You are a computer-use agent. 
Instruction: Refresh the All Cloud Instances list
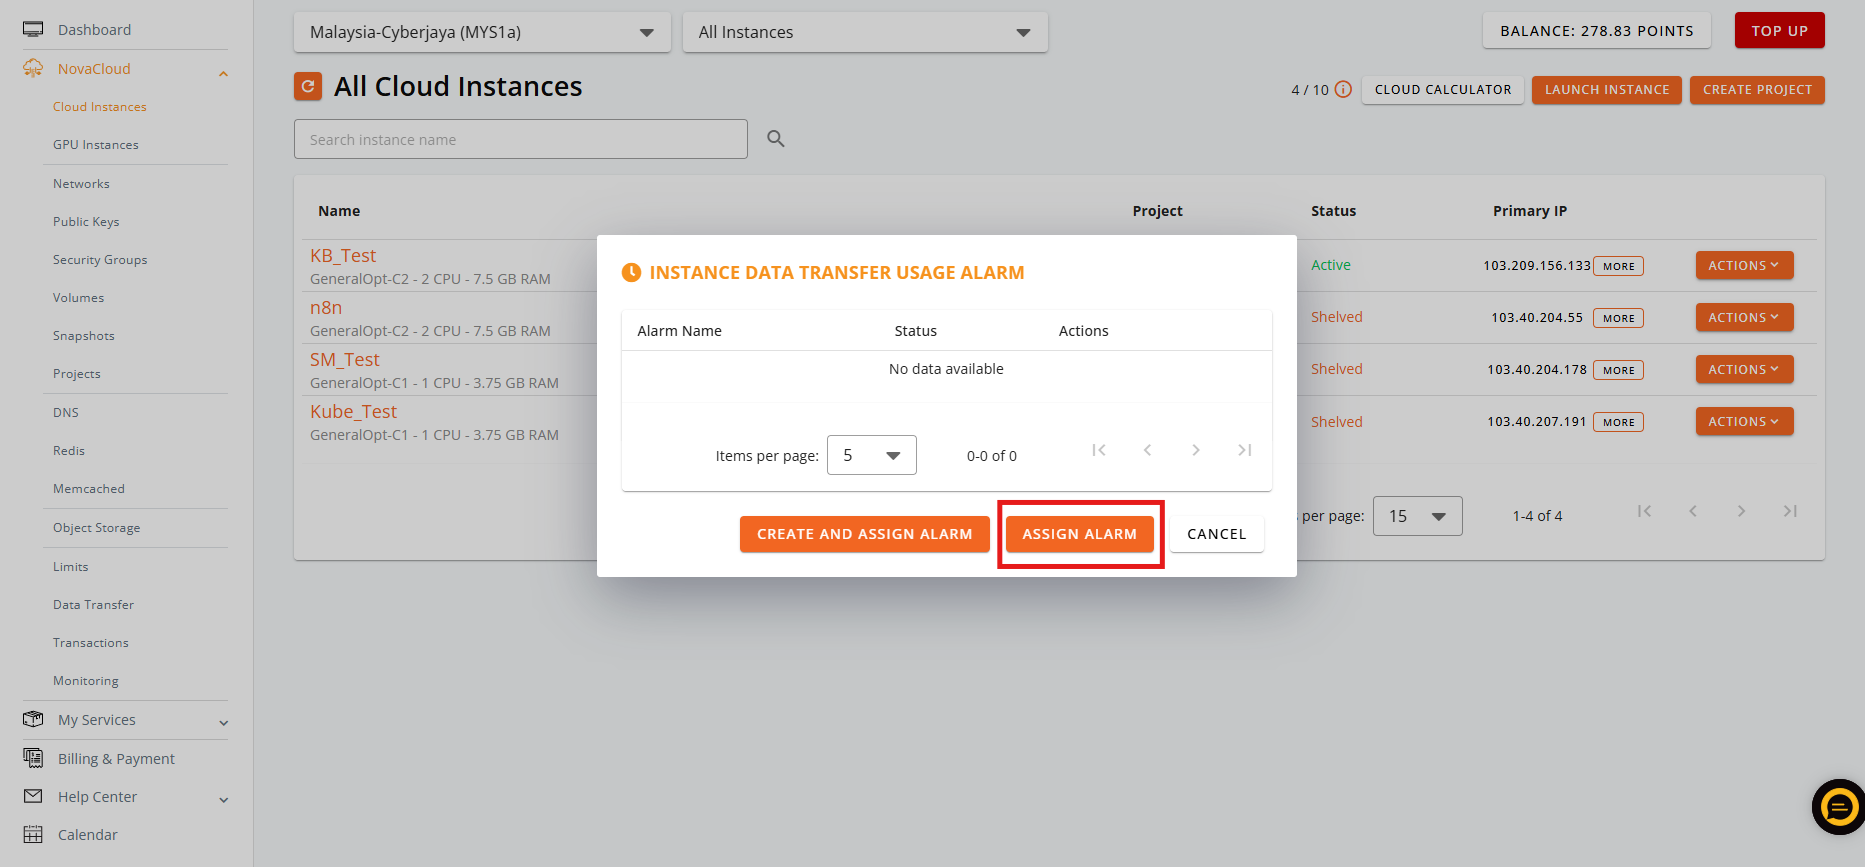pyautogui.click(x=308, y=87)
